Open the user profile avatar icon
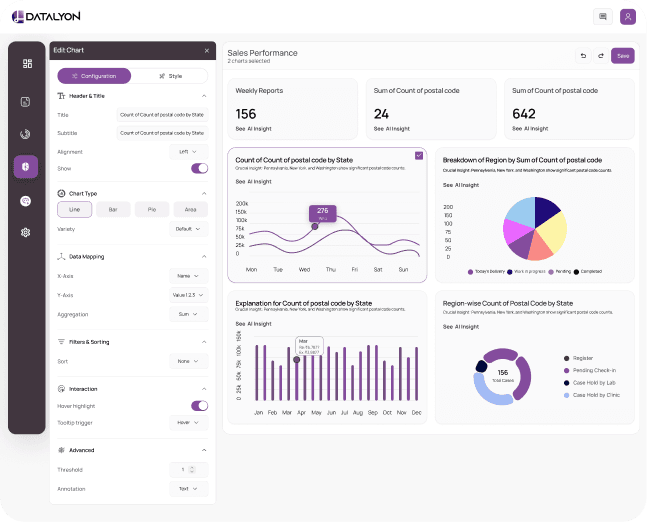 pyautogui.click(x=628, y=17)
